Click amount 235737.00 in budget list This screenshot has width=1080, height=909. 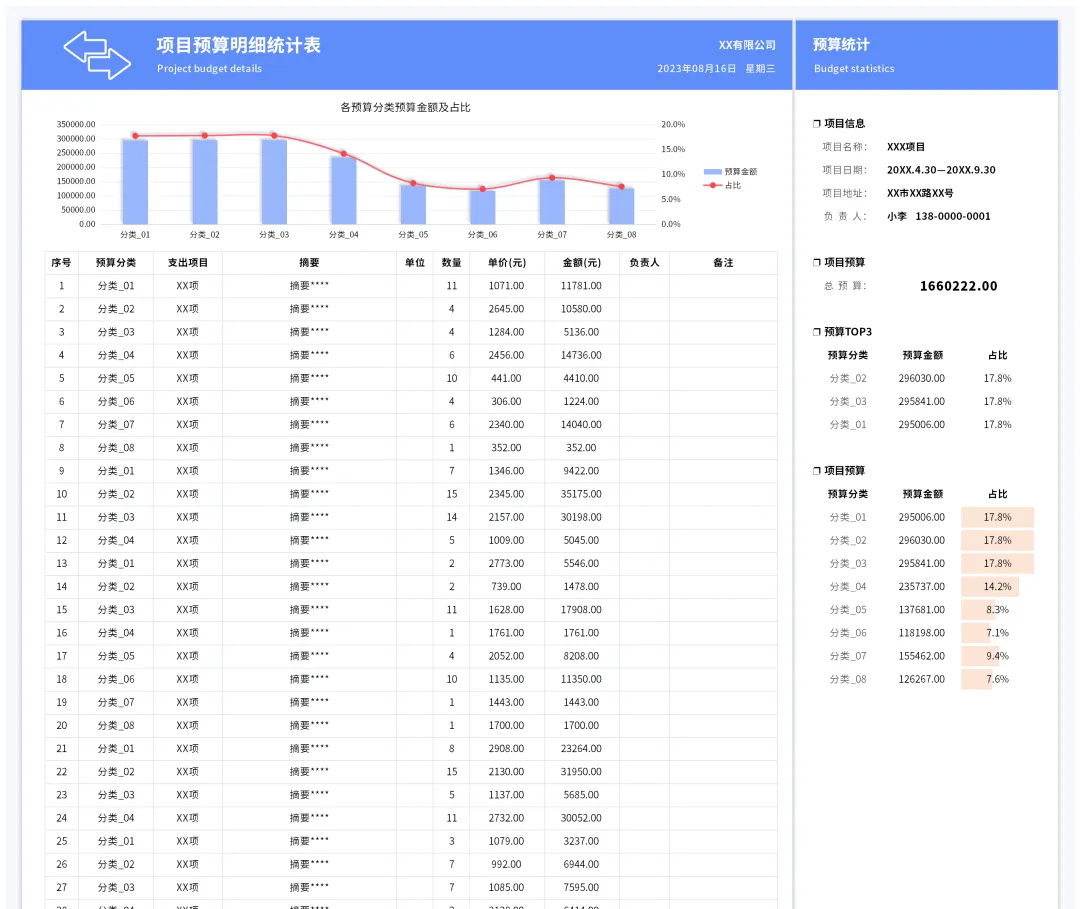click(x=922, y=587)
